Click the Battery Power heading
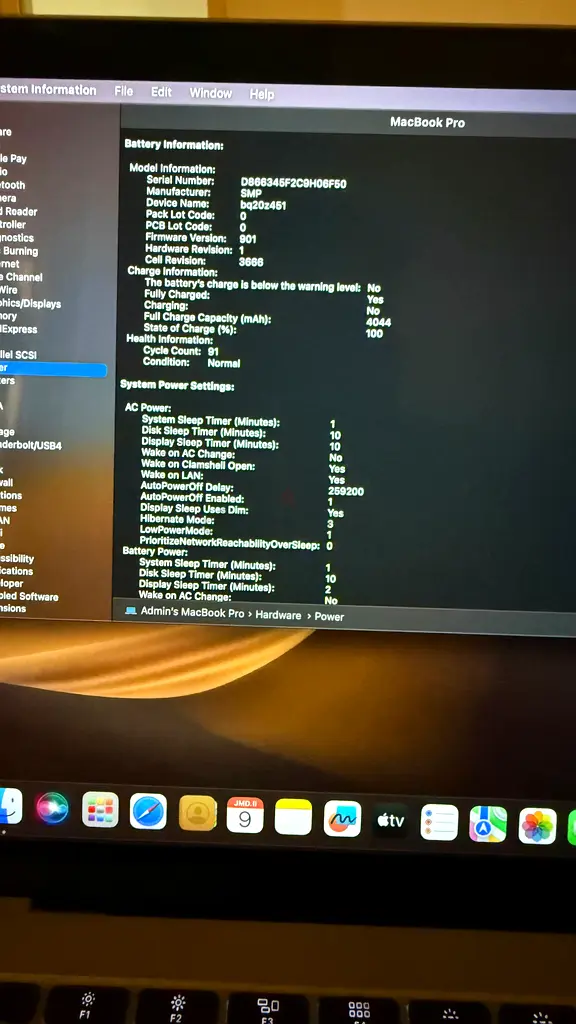Image resolution: width=576 pixels, height=1024 pixels. point(155,552)
